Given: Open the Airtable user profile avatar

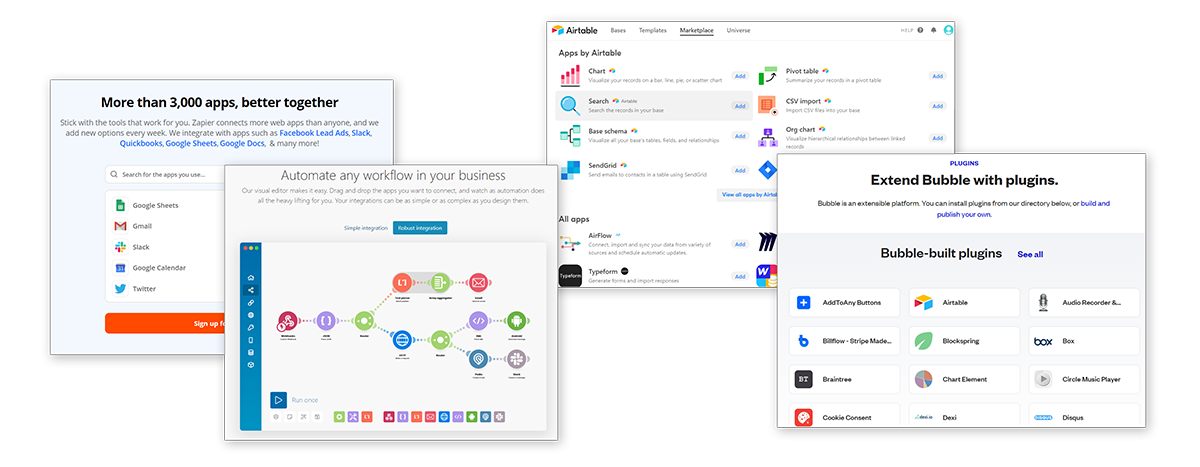Looking at the screenshot, I should click(948, 31).
